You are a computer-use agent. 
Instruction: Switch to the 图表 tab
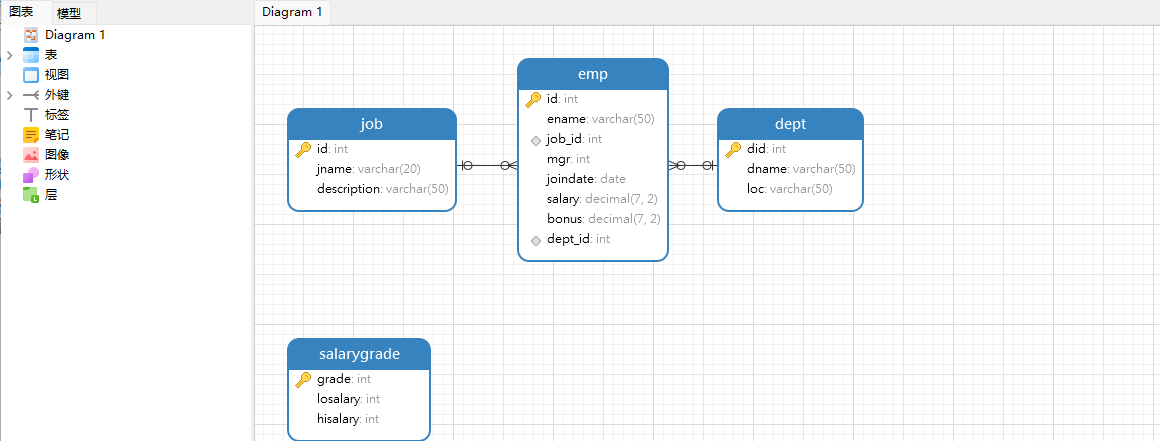pos(21,12)
